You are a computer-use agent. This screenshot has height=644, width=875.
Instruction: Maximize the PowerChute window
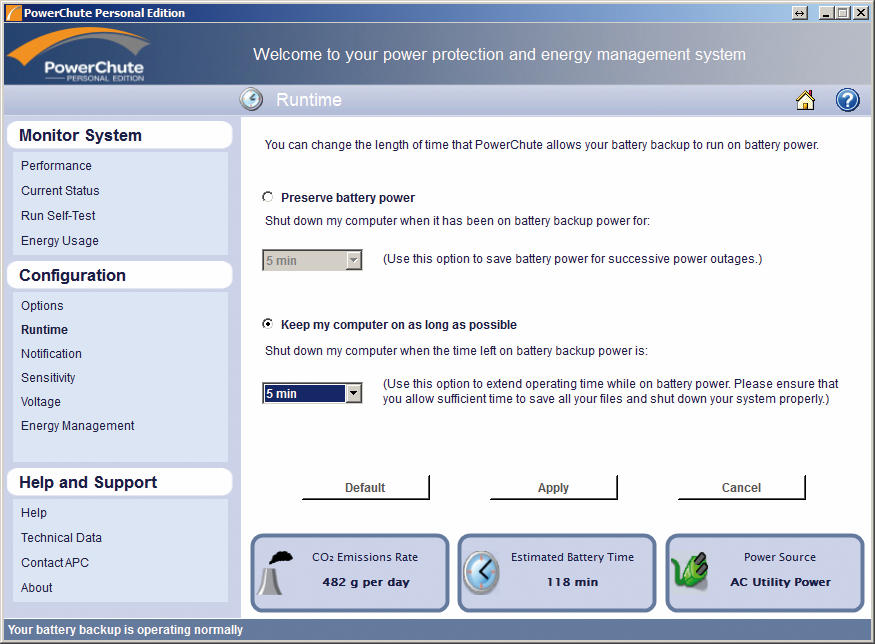point(843,13)
